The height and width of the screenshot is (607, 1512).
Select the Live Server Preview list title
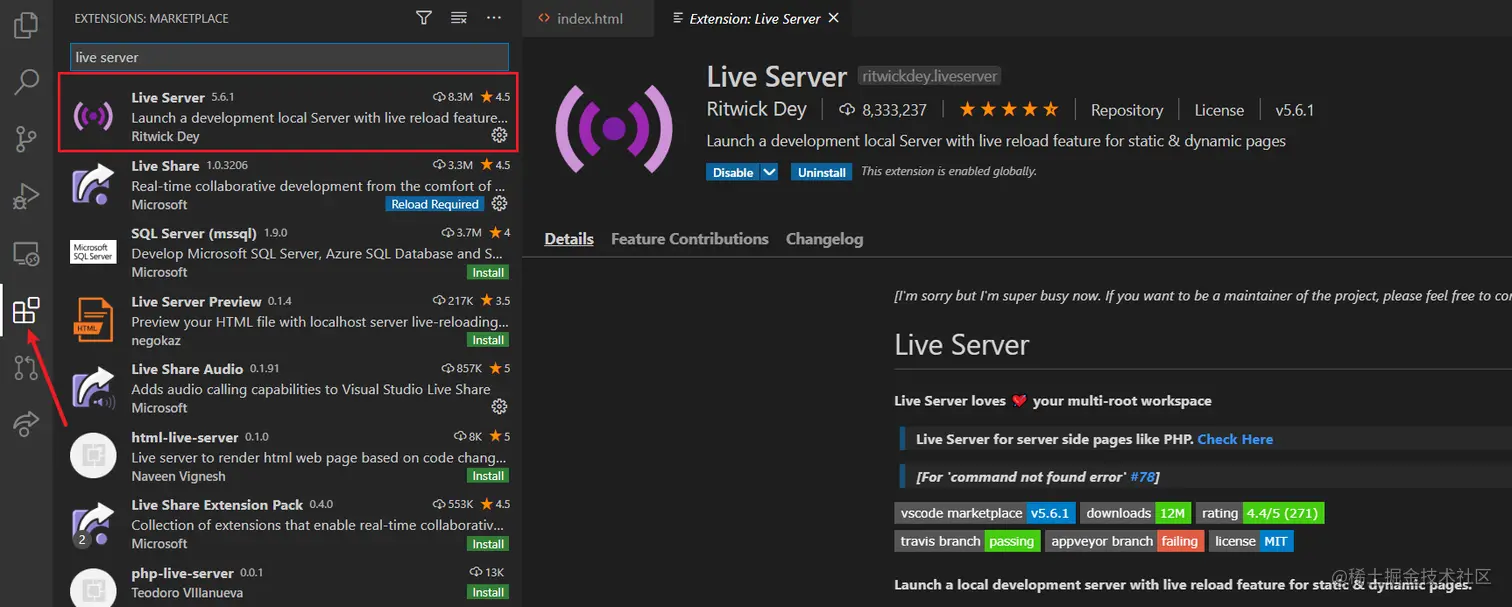point(196,301)
